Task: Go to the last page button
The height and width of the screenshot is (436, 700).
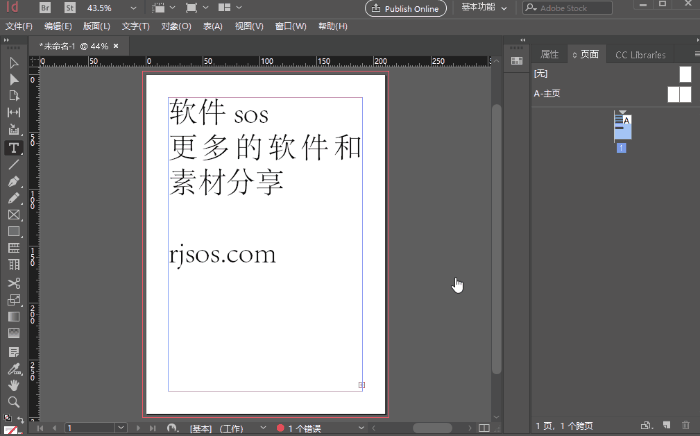Action: tap(153, 428)
